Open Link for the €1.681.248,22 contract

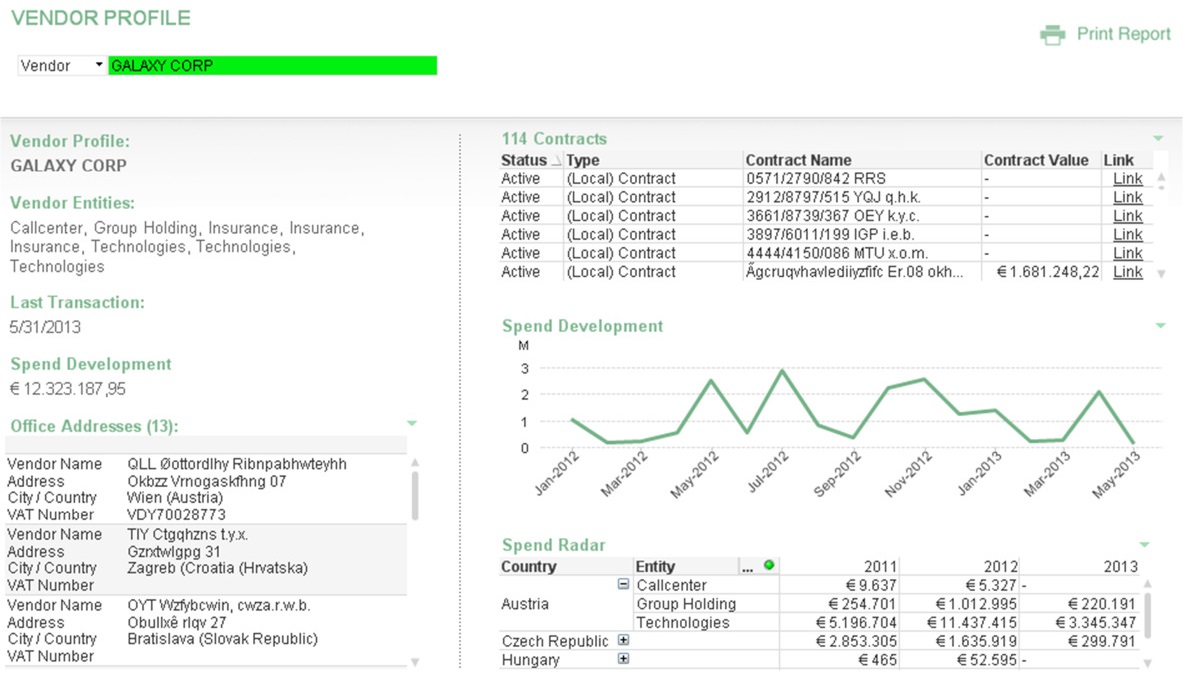(x=1128, y=272)
